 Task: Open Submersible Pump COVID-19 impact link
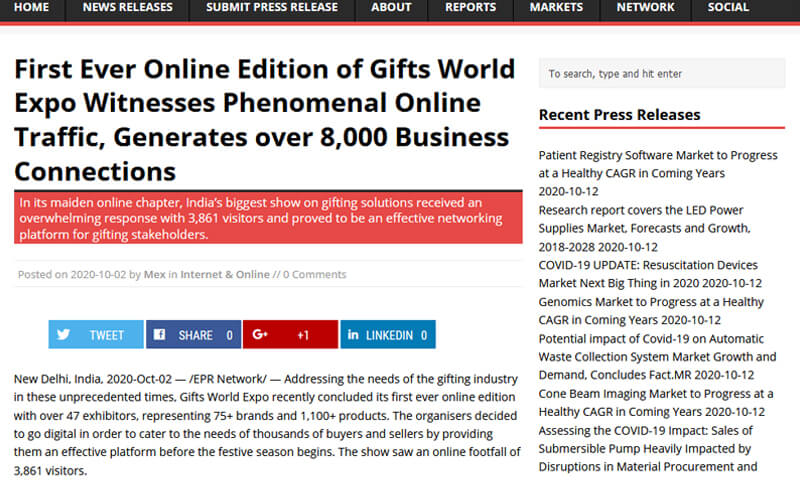(x=647, y=448)
